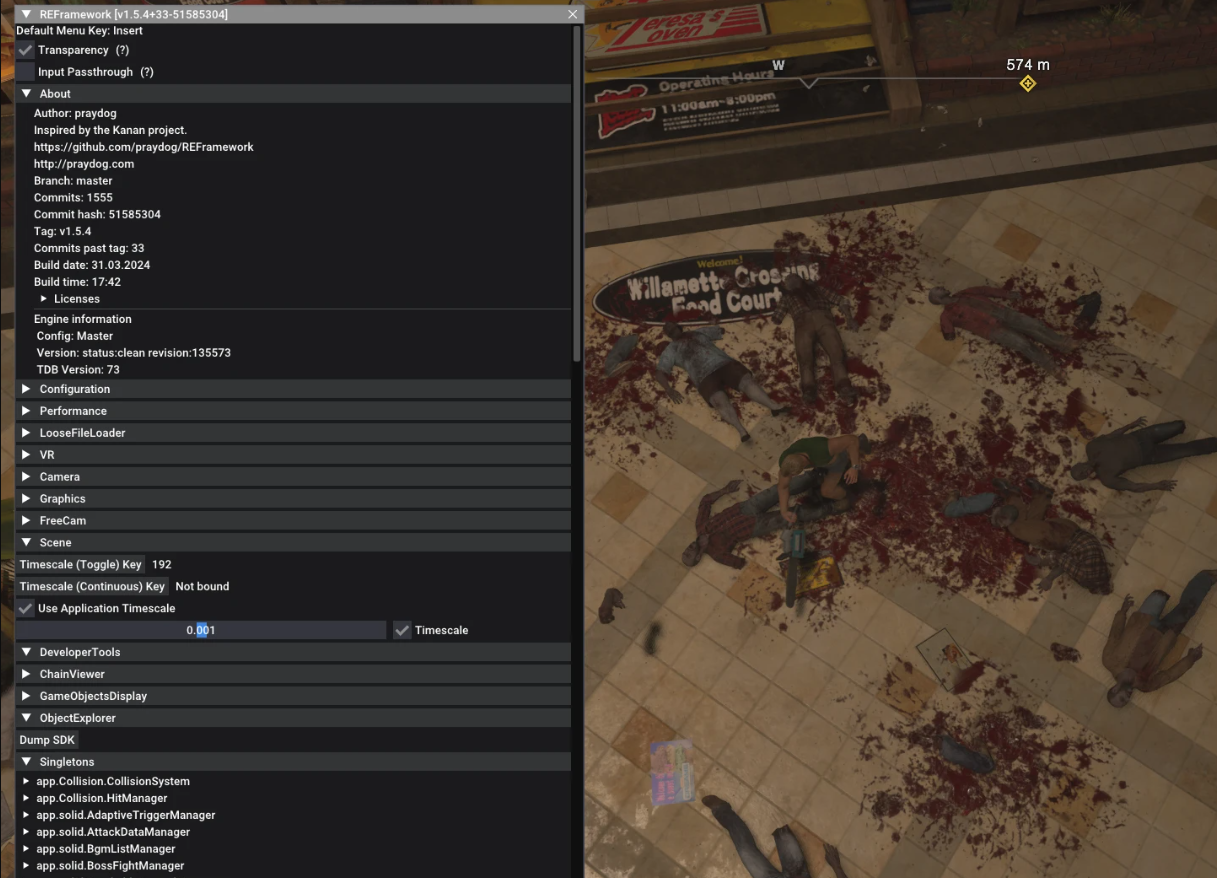Click the Tag: v1.5.4 line

point(62,232)
